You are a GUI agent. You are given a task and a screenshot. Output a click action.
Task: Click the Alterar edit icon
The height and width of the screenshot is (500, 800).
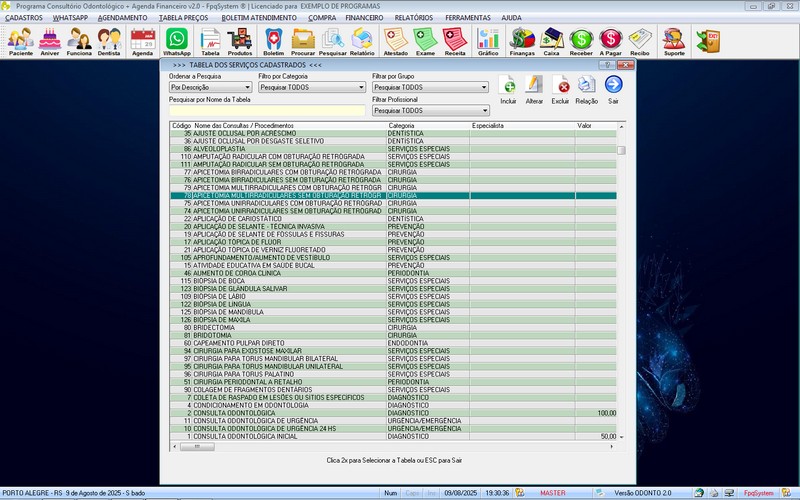535,89
